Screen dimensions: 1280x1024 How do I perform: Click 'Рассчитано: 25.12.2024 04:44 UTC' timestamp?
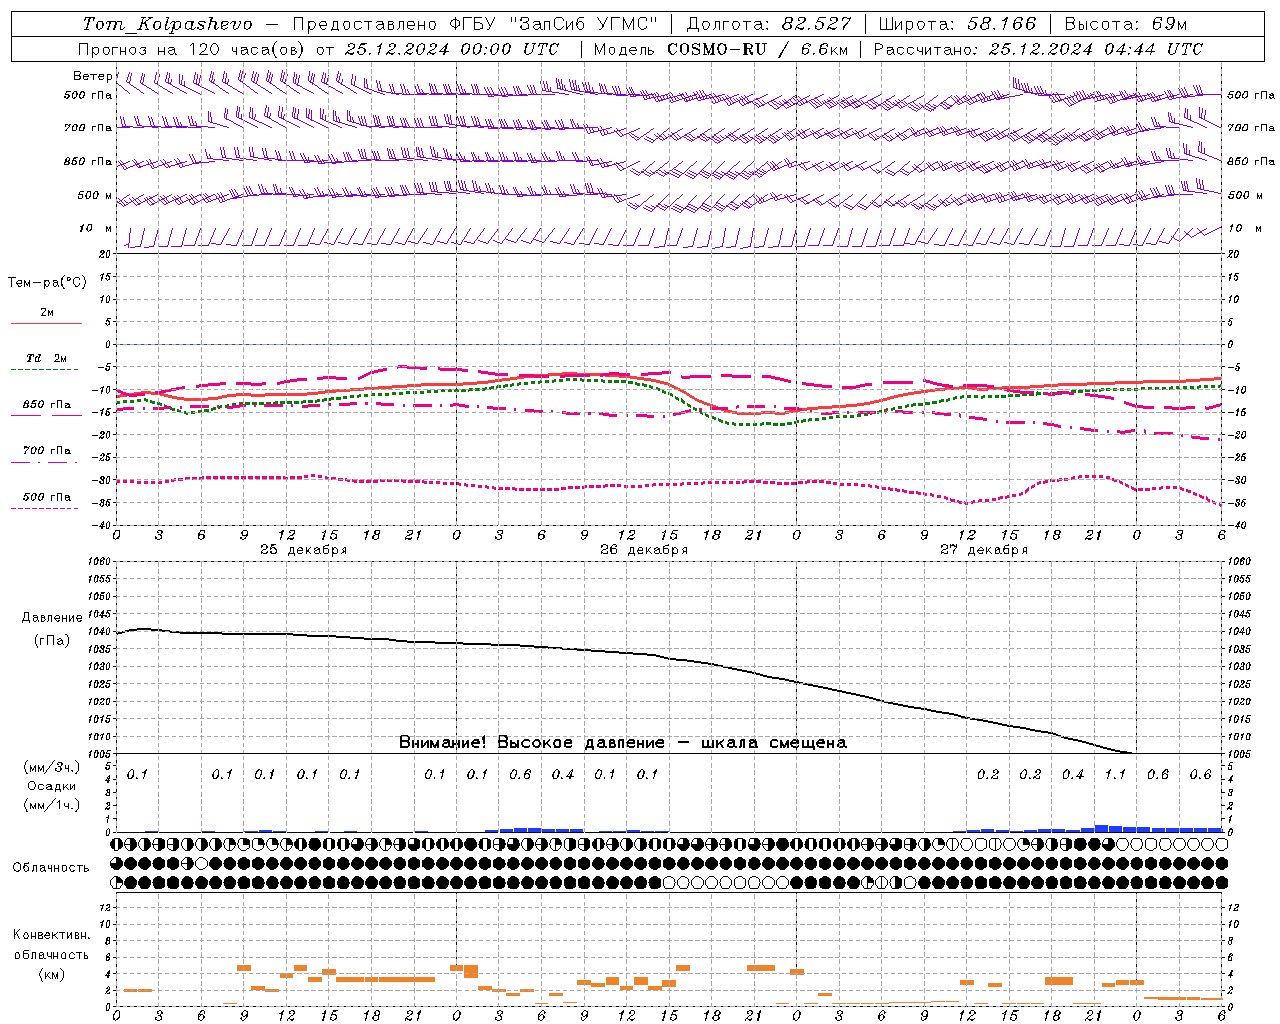point(1038,49)
